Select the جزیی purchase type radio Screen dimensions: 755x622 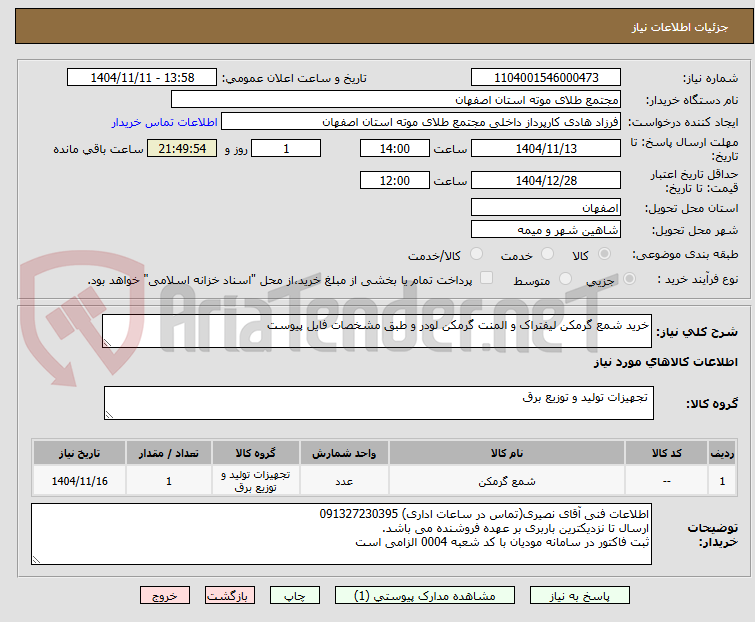(629, 279)
